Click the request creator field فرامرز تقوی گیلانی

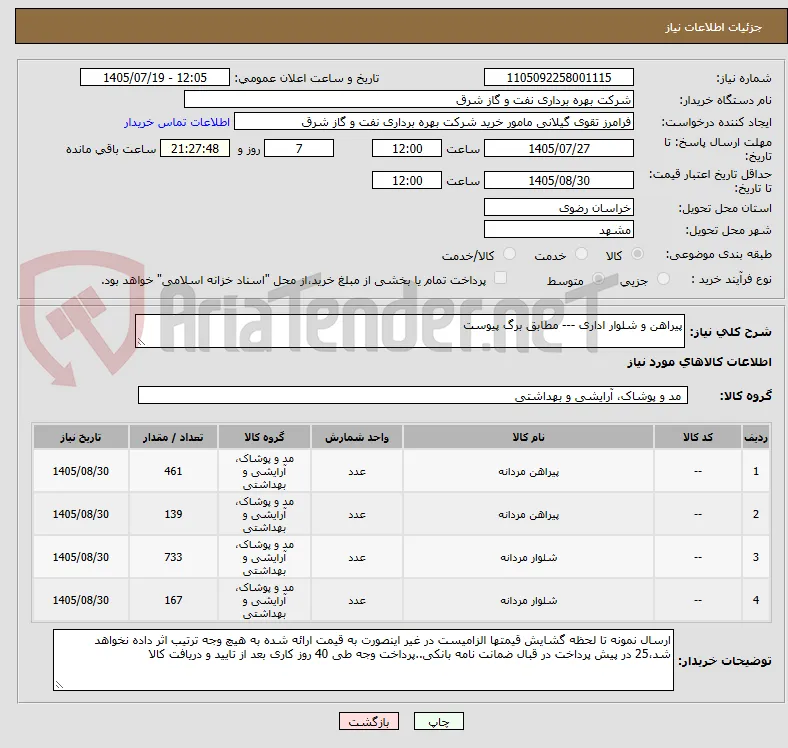pyautogui.click(x=434, y=122)
